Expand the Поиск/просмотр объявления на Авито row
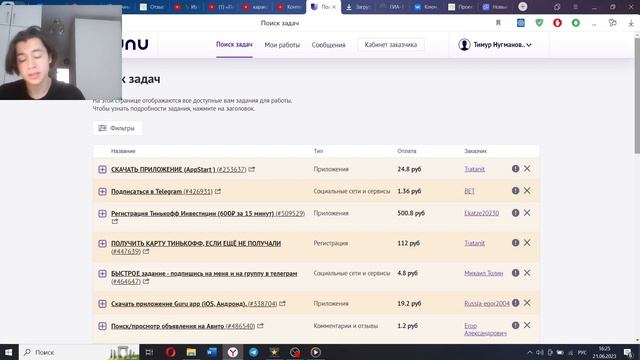Viewport: 640px width, 360px height. coord(102,326)
